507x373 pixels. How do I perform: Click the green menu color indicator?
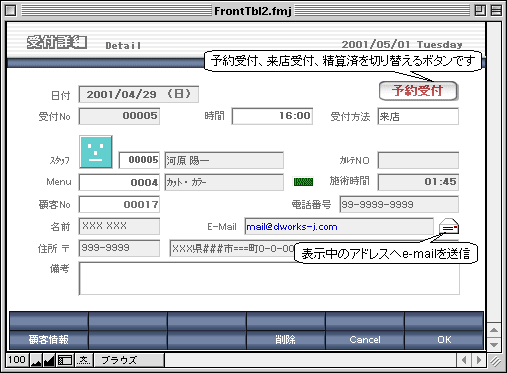(303, 182)
